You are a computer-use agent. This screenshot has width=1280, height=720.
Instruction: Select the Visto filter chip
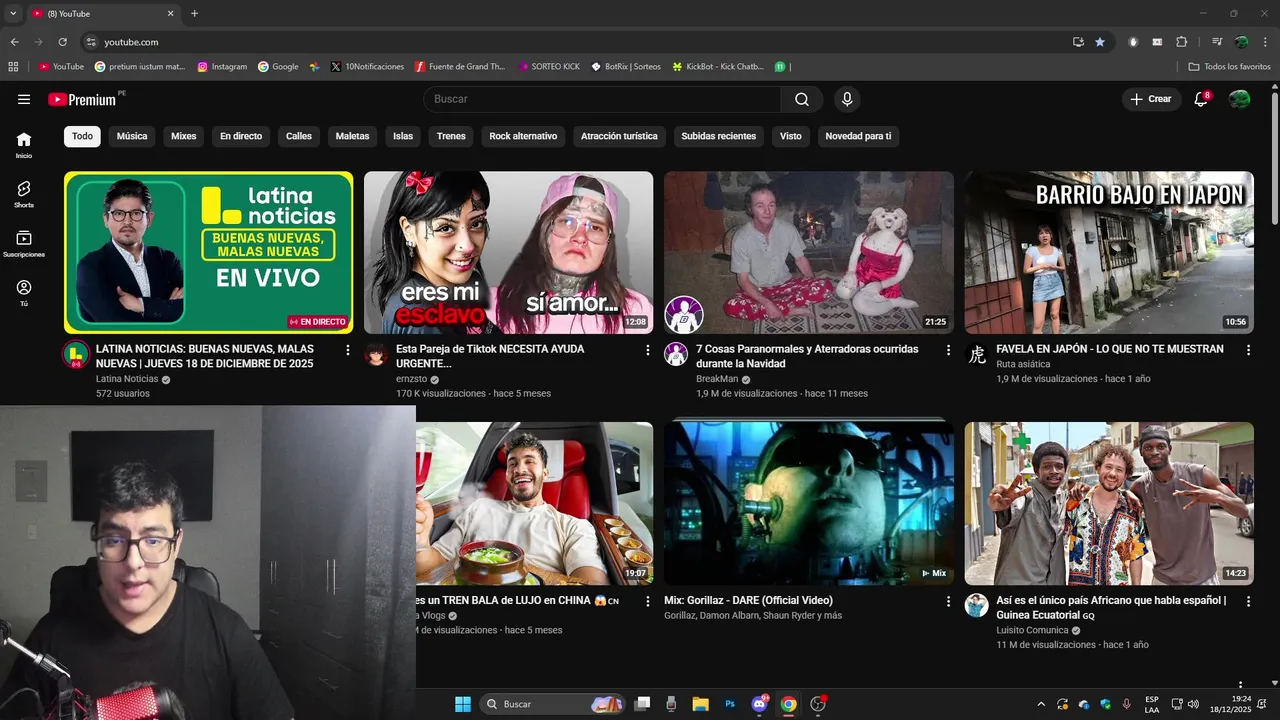click(x=791, y=136)
